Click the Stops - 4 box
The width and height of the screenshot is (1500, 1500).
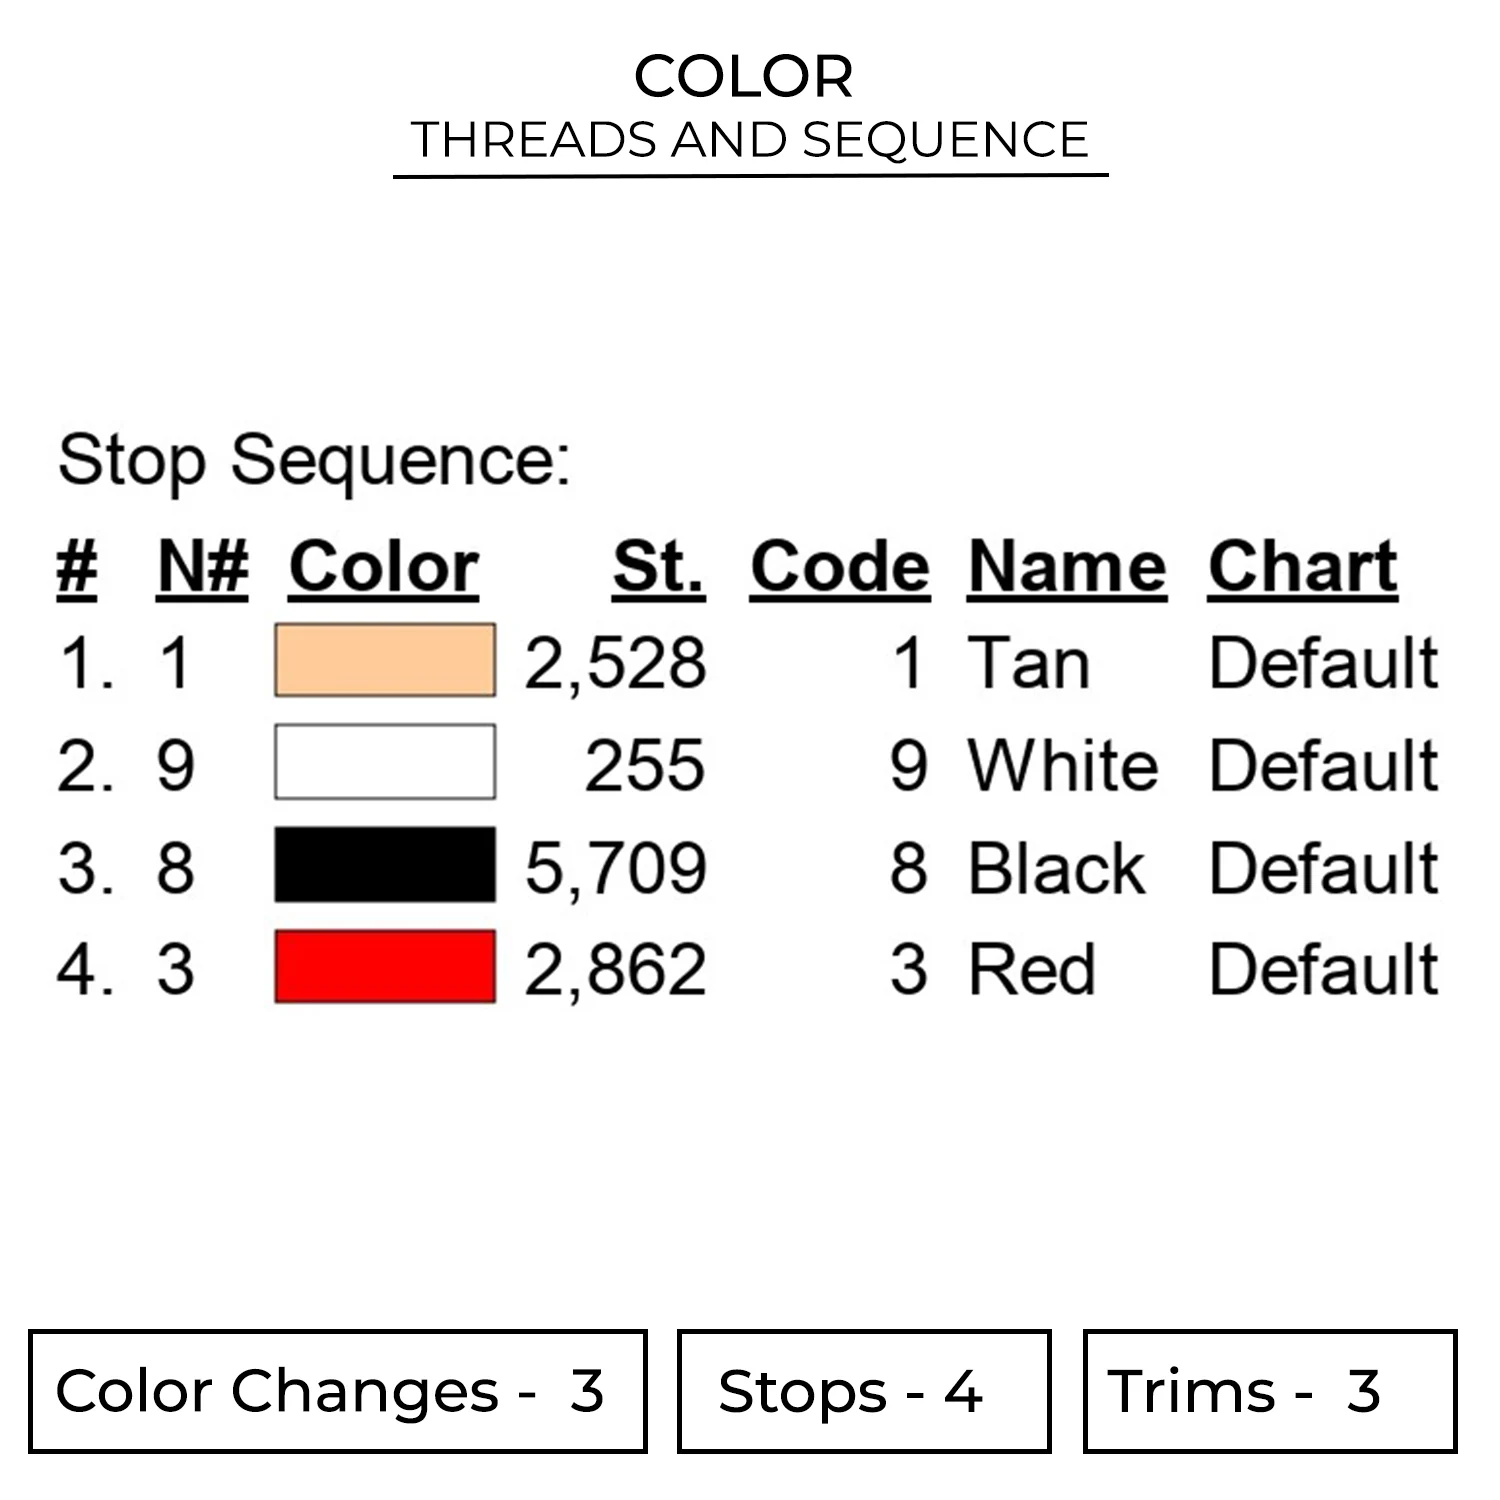[x=863, y=1391]
